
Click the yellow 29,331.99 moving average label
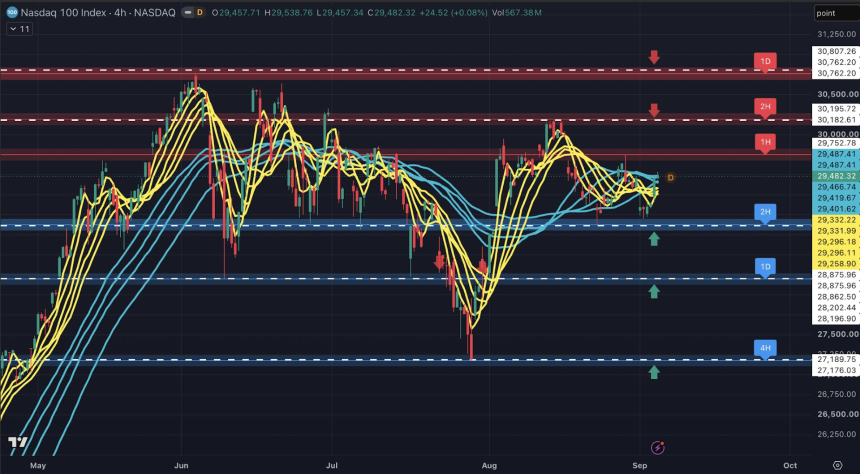(835, 230)
